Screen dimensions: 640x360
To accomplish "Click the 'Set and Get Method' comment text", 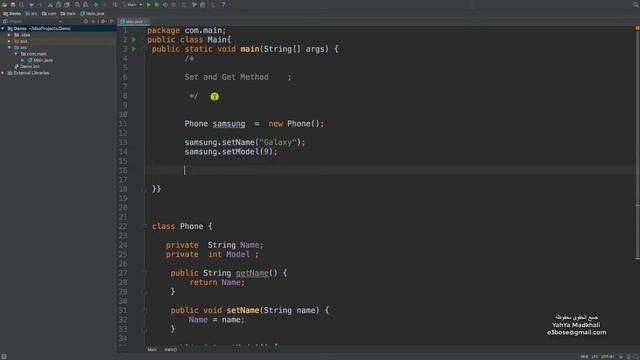I will point(227,77).
